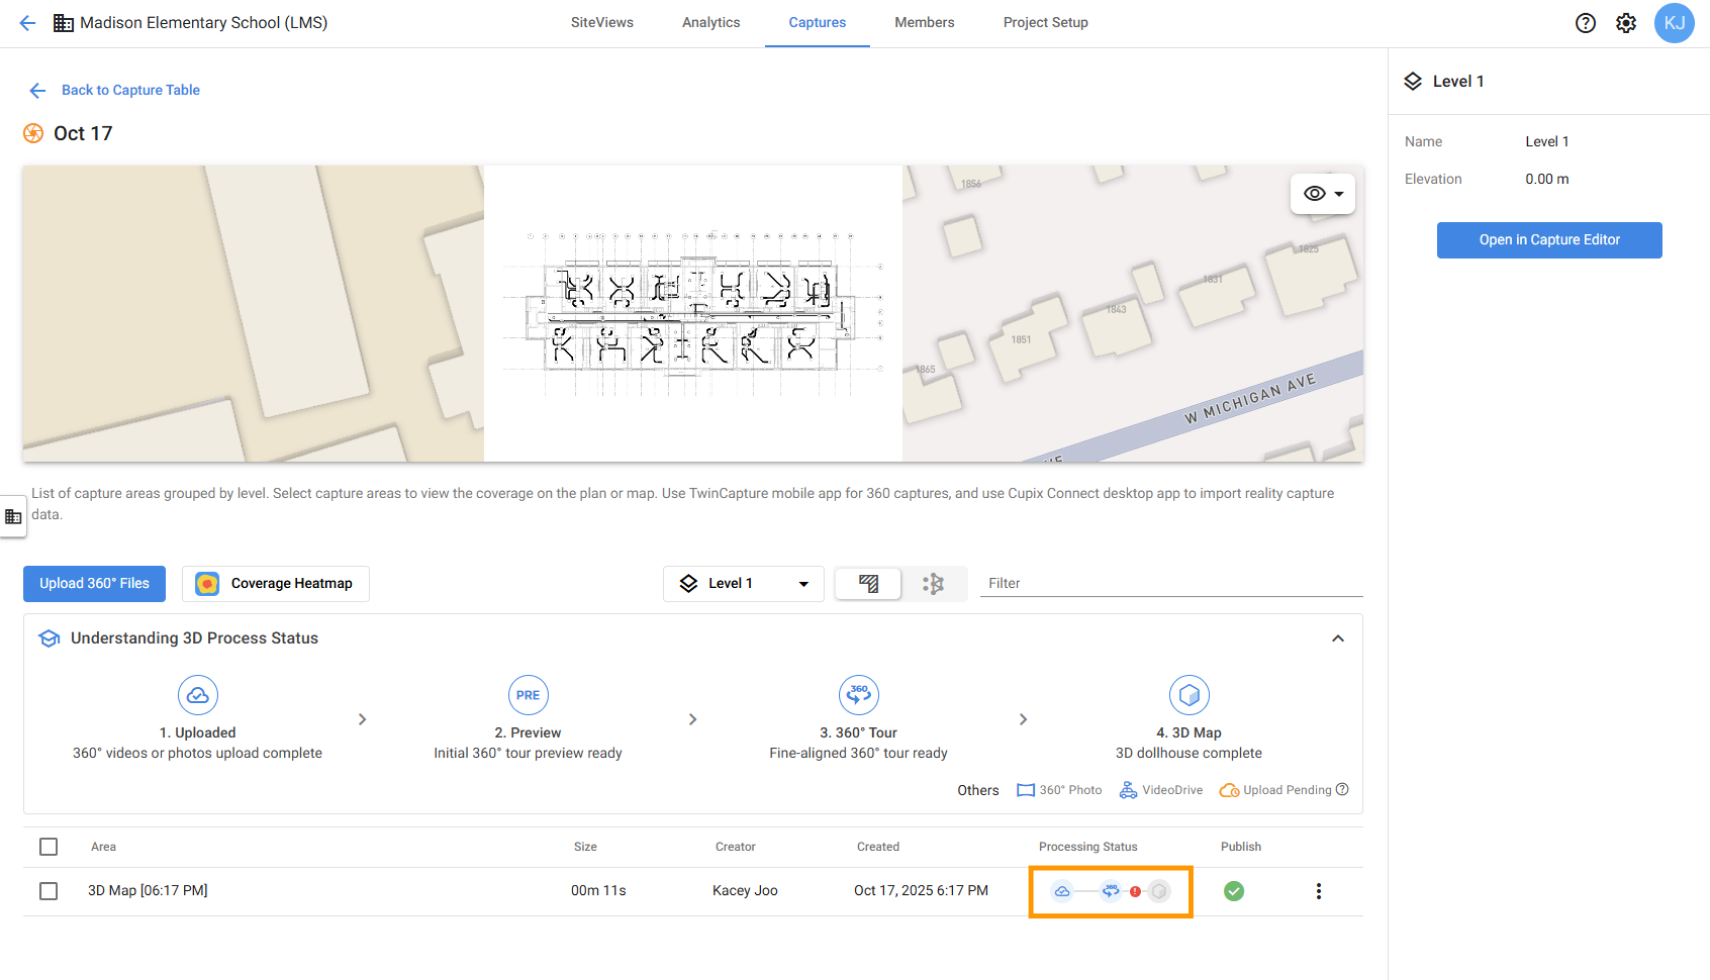Click the graduation cap icon beside Understanding 3D Process Status

pyautogui.click(x=49, y=638)
